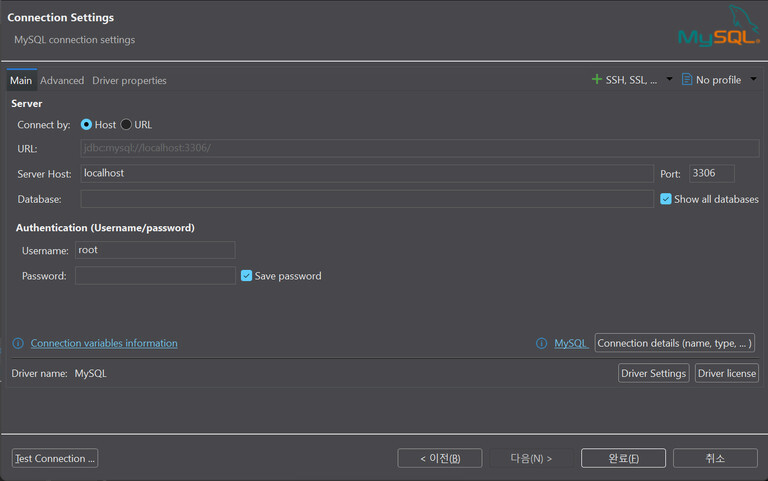Switch to the Advanced tab
The image size is (768, 481).
click(62, 80)
